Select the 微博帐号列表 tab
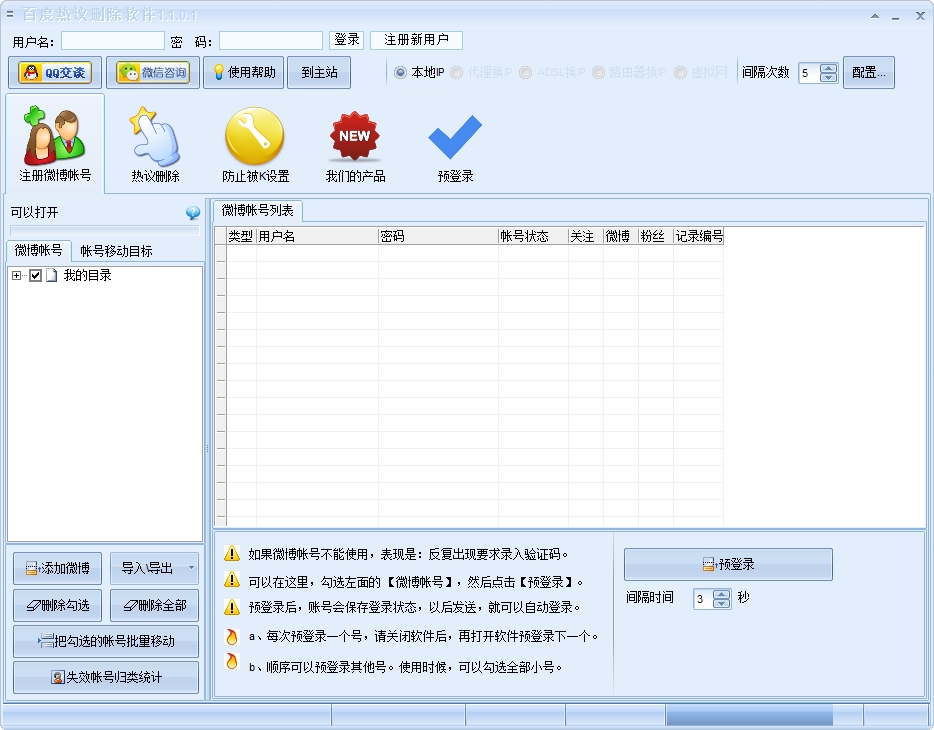 click(x=257, y=210)
